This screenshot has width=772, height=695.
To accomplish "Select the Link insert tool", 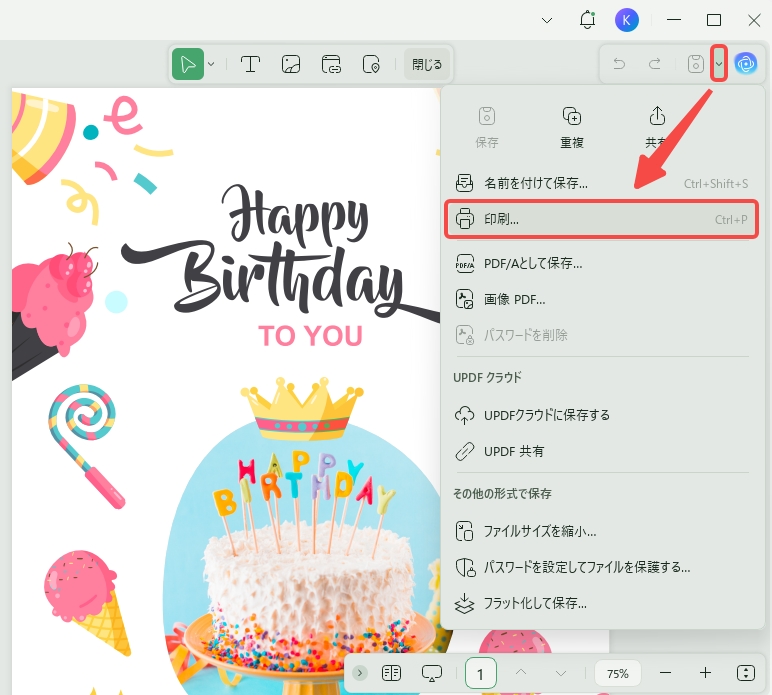I will pos(331,64).
